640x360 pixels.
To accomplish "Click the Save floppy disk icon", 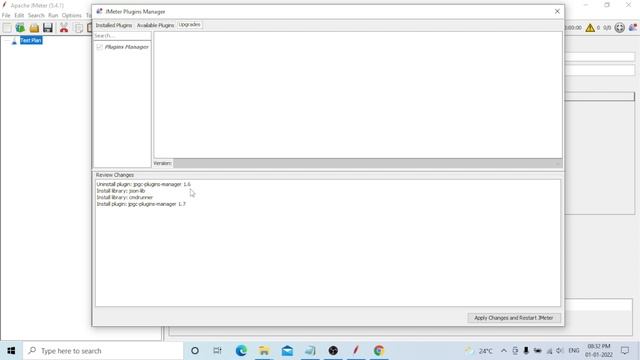I will 48,28.
